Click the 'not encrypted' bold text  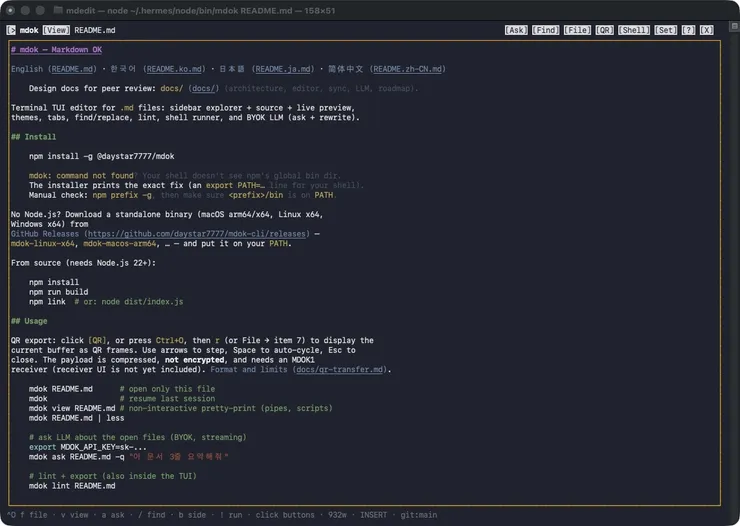(x=194, y=360)
